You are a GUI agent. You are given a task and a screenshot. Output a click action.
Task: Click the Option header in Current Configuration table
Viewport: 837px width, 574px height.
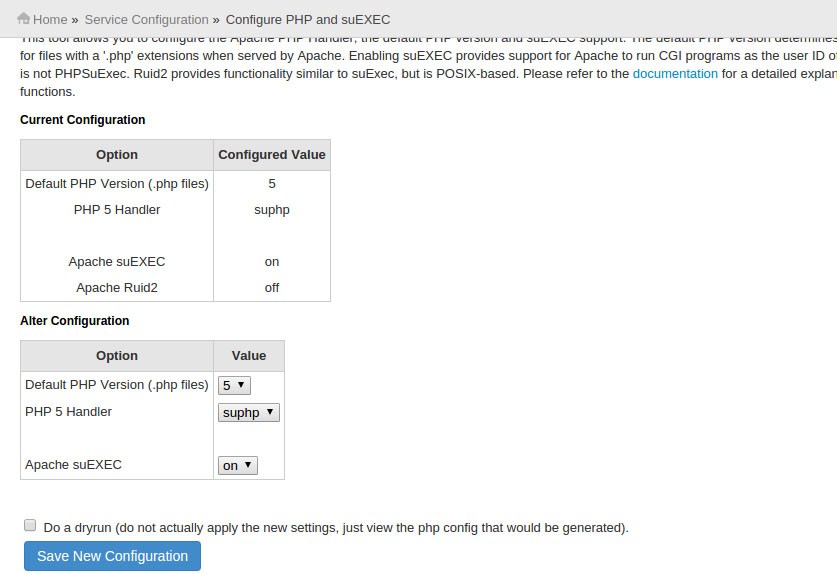[117, 155]
